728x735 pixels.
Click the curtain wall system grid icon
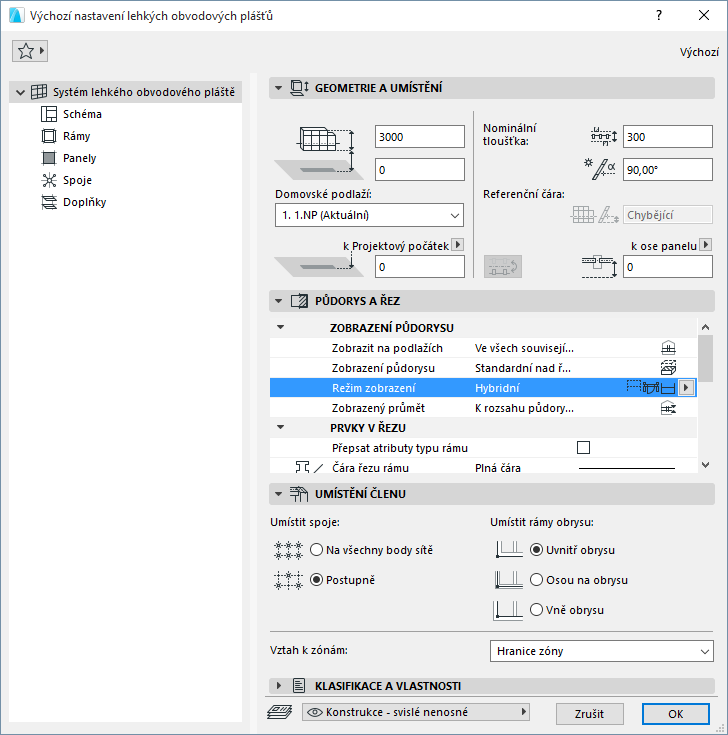(x=39, y=92)
